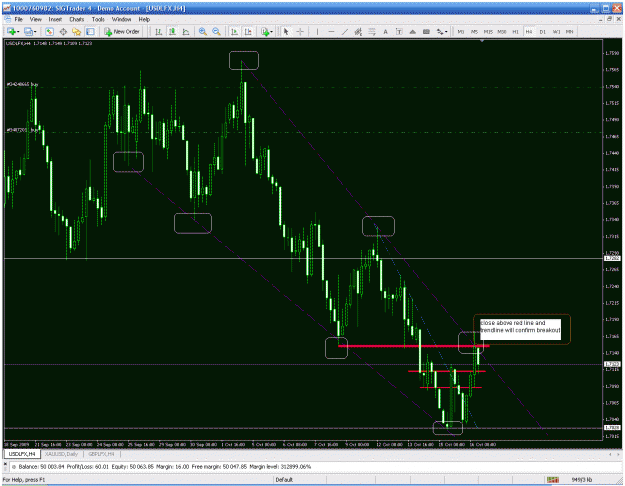Toggle chart shift icon

point(248,31)
